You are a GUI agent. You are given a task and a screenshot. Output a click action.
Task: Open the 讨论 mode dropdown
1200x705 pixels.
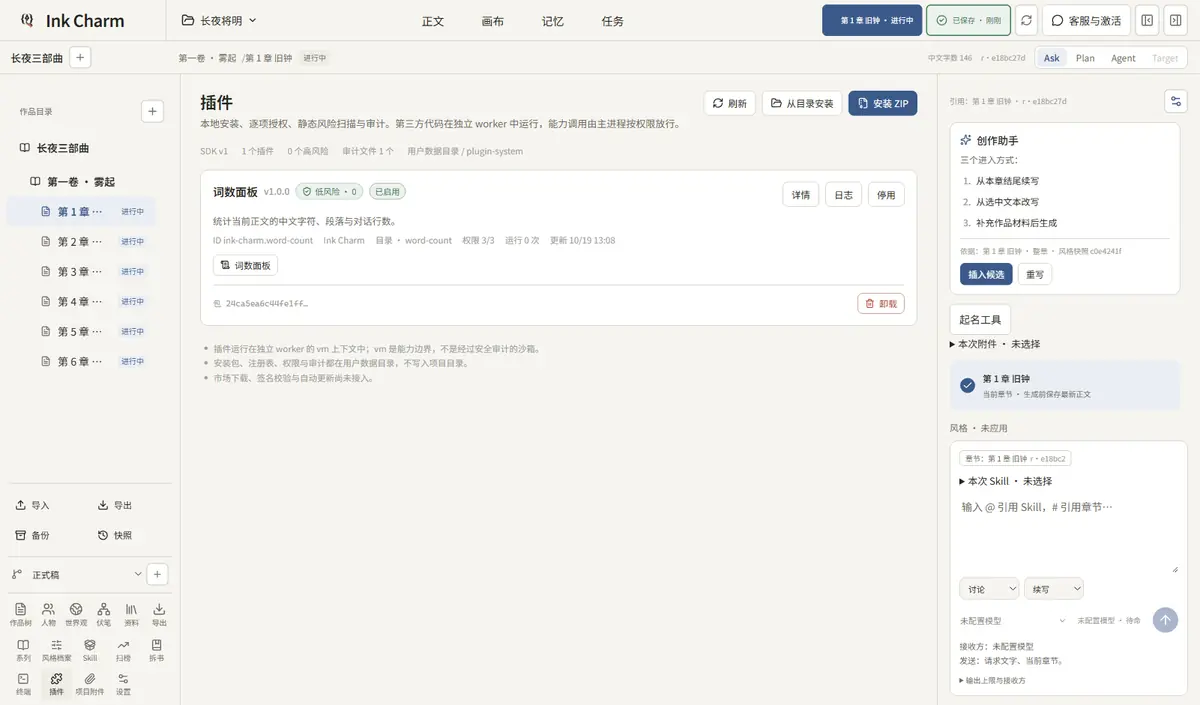point(989,589)
